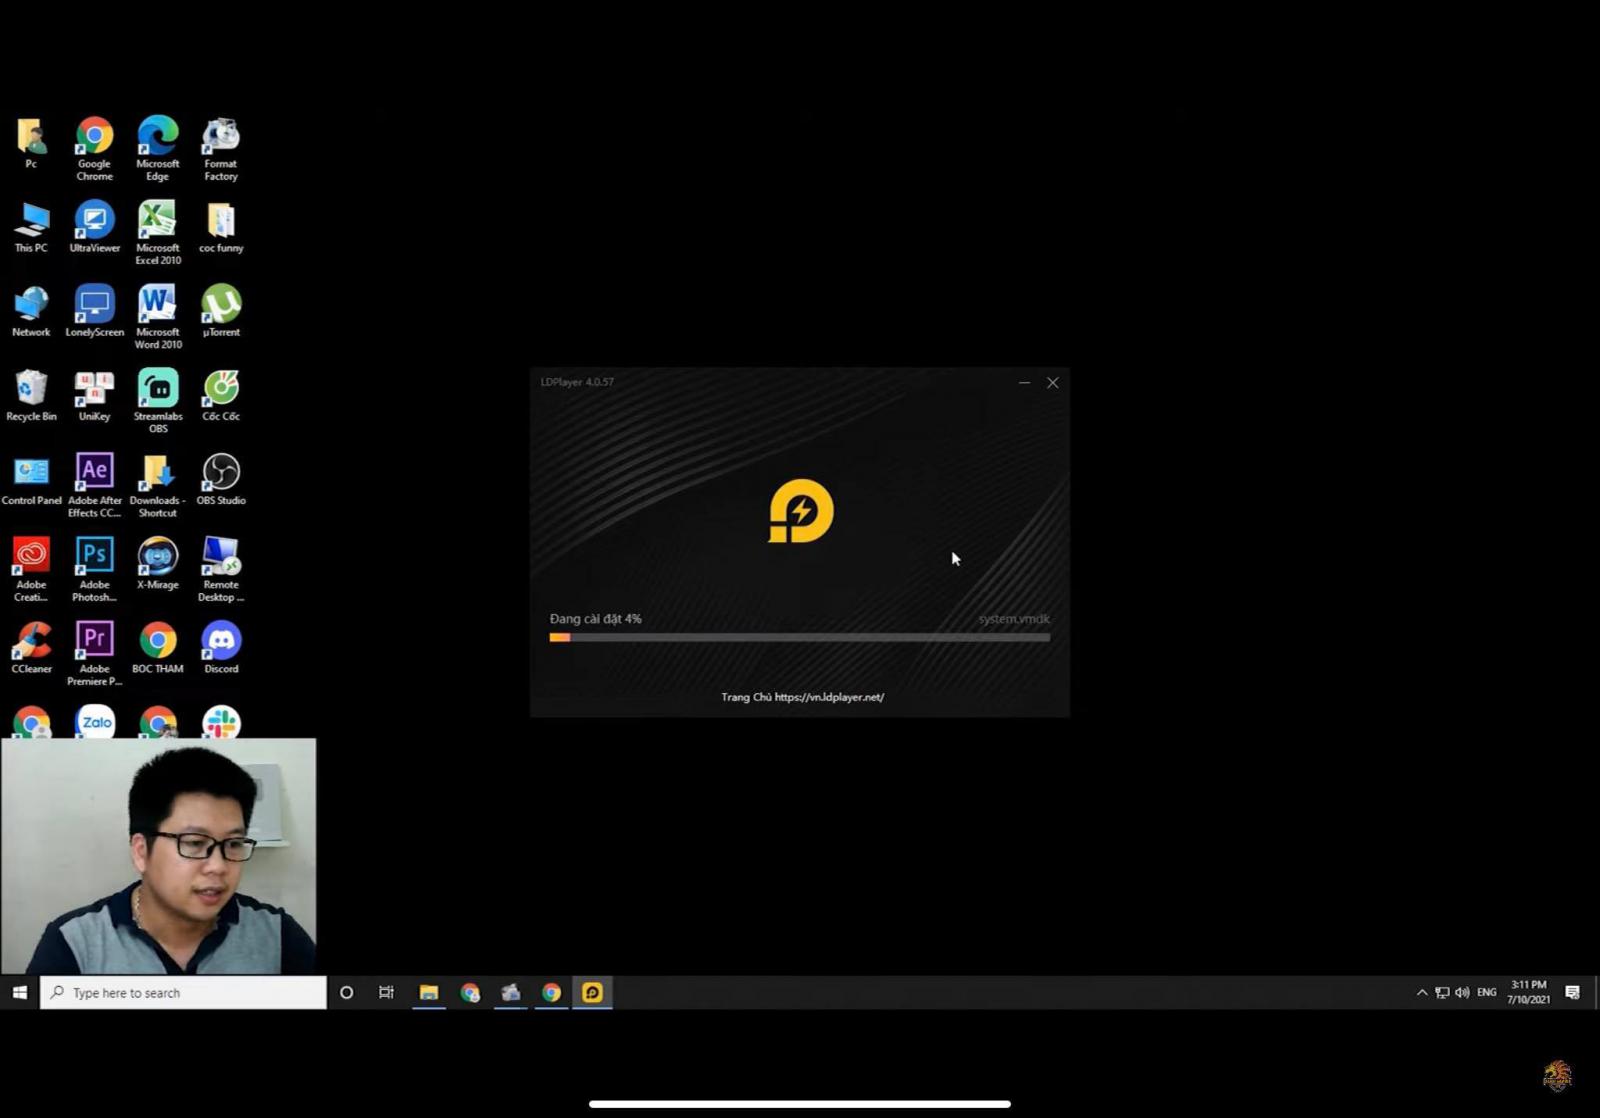
Task: Open the Action Center notifications
Action: point(1572,992)
